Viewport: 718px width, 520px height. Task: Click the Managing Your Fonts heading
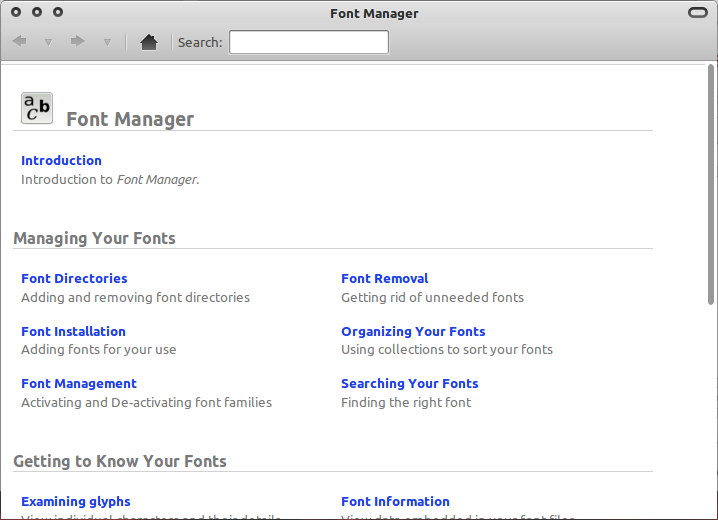click(94, 238)
